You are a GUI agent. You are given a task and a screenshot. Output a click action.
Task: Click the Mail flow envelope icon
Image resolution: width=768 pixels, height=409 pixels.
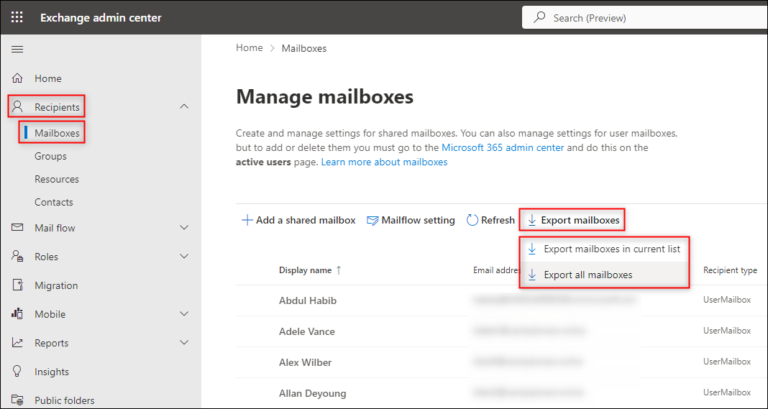click(17, 228)
